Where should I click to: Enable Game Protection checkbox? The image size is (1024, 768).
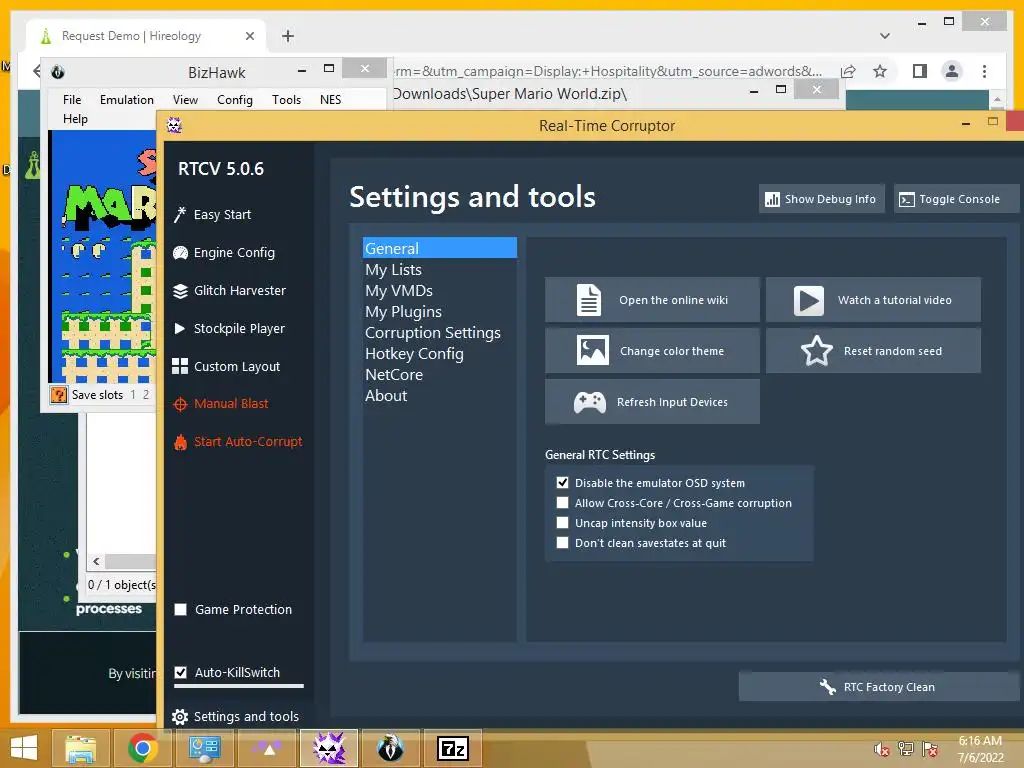click(181, 609)
